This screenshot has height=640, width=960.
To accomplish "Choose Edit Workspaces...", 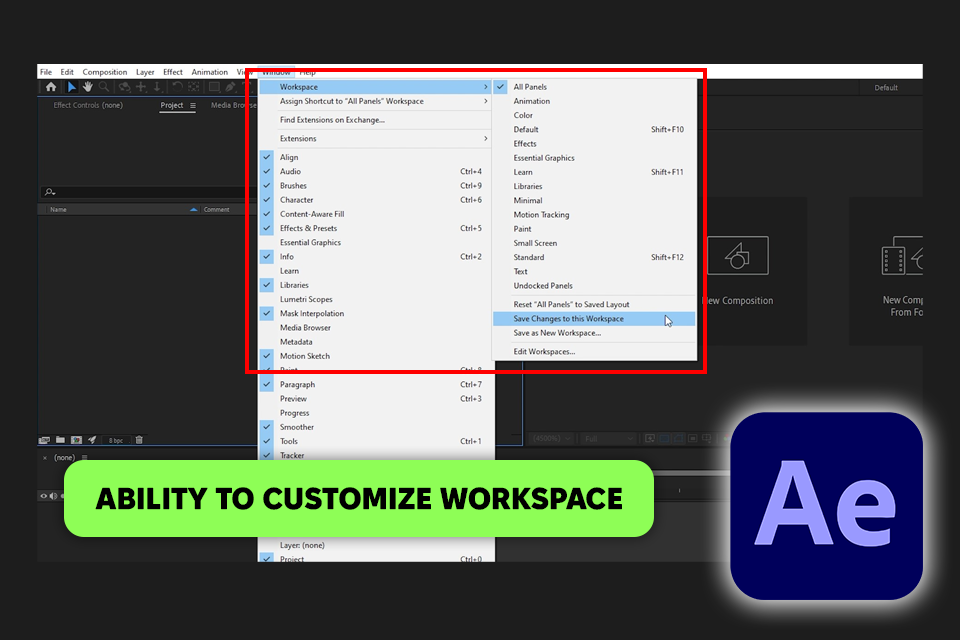I will 594,352.
